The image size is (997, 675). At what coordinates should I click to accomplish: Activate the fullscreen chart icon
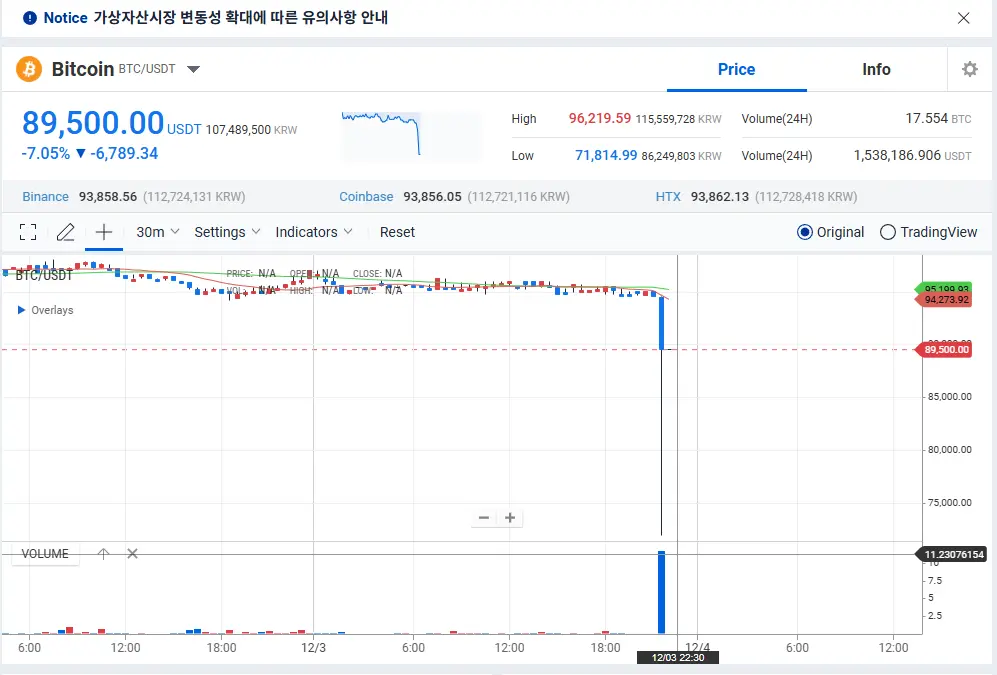[x=28, y=231]
